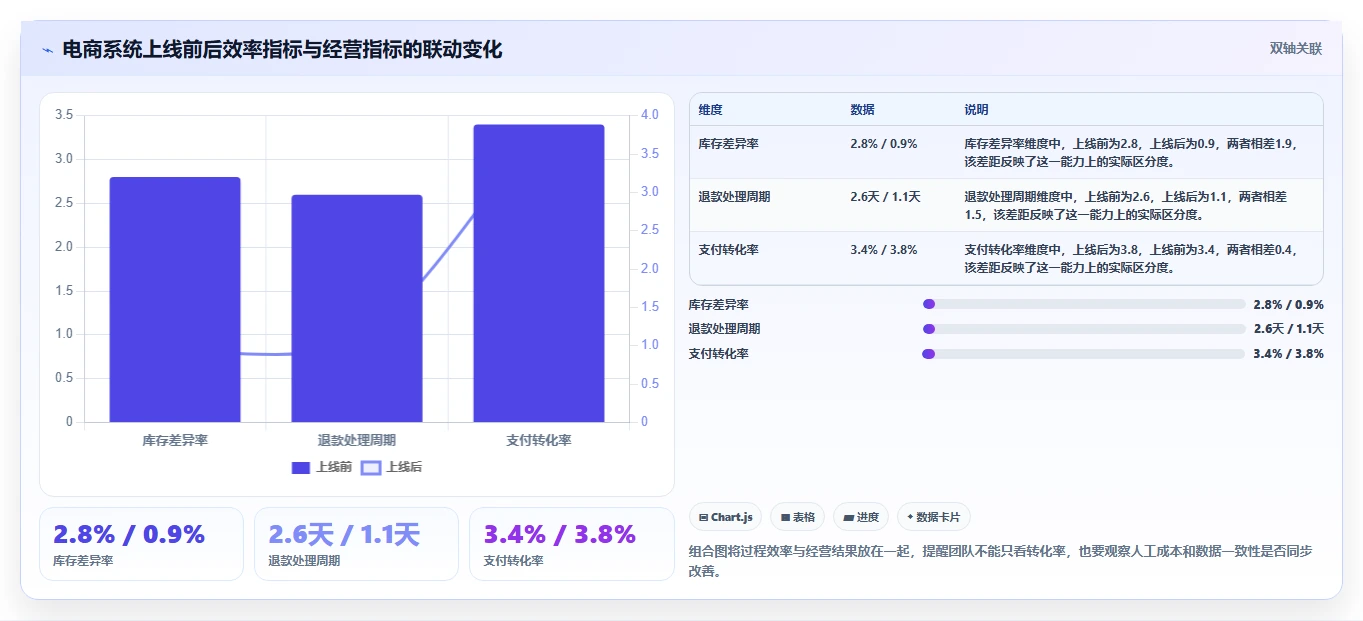Viewport: 1363px width, 621px height.
Task: Click the 3.5 tick on the left axis
Action: [x=64, y=115]
